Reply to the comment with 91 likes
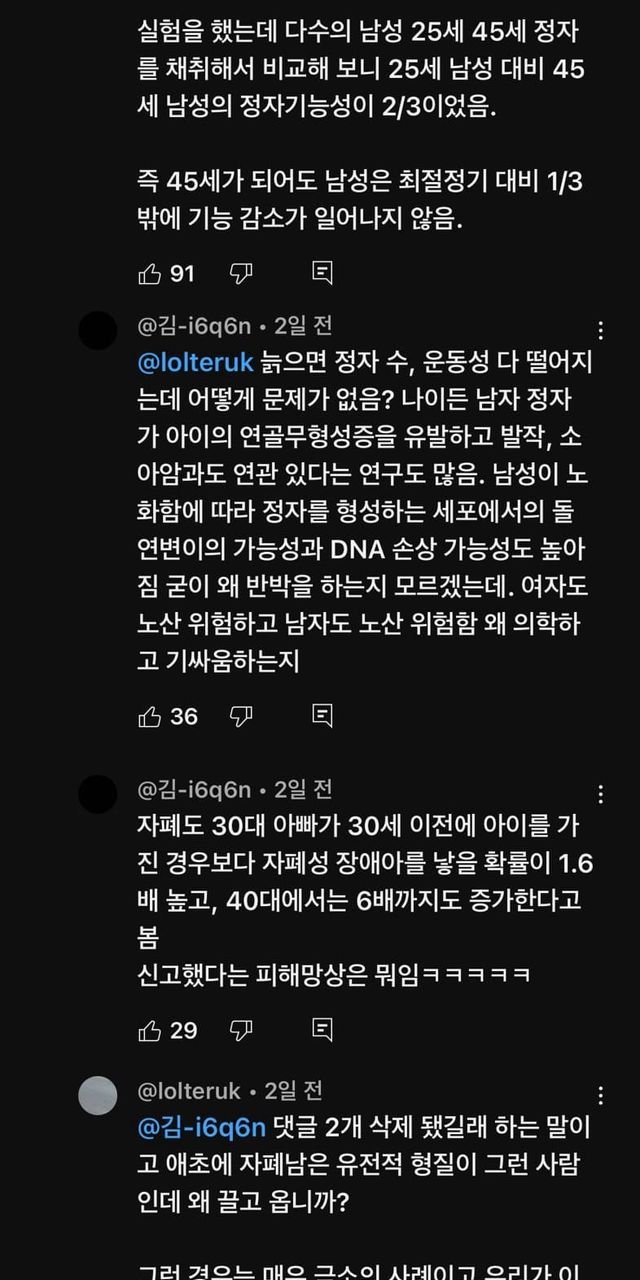This screenshot has height=1280, width=640. pos(322,273)
